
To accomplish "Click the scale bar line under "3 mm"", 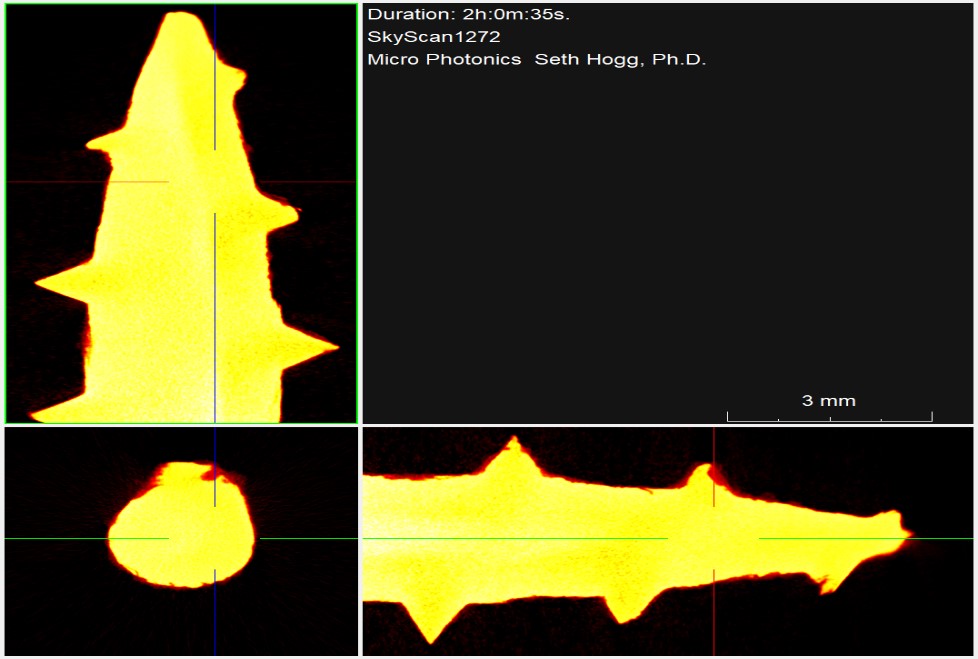I will [829, 417].
